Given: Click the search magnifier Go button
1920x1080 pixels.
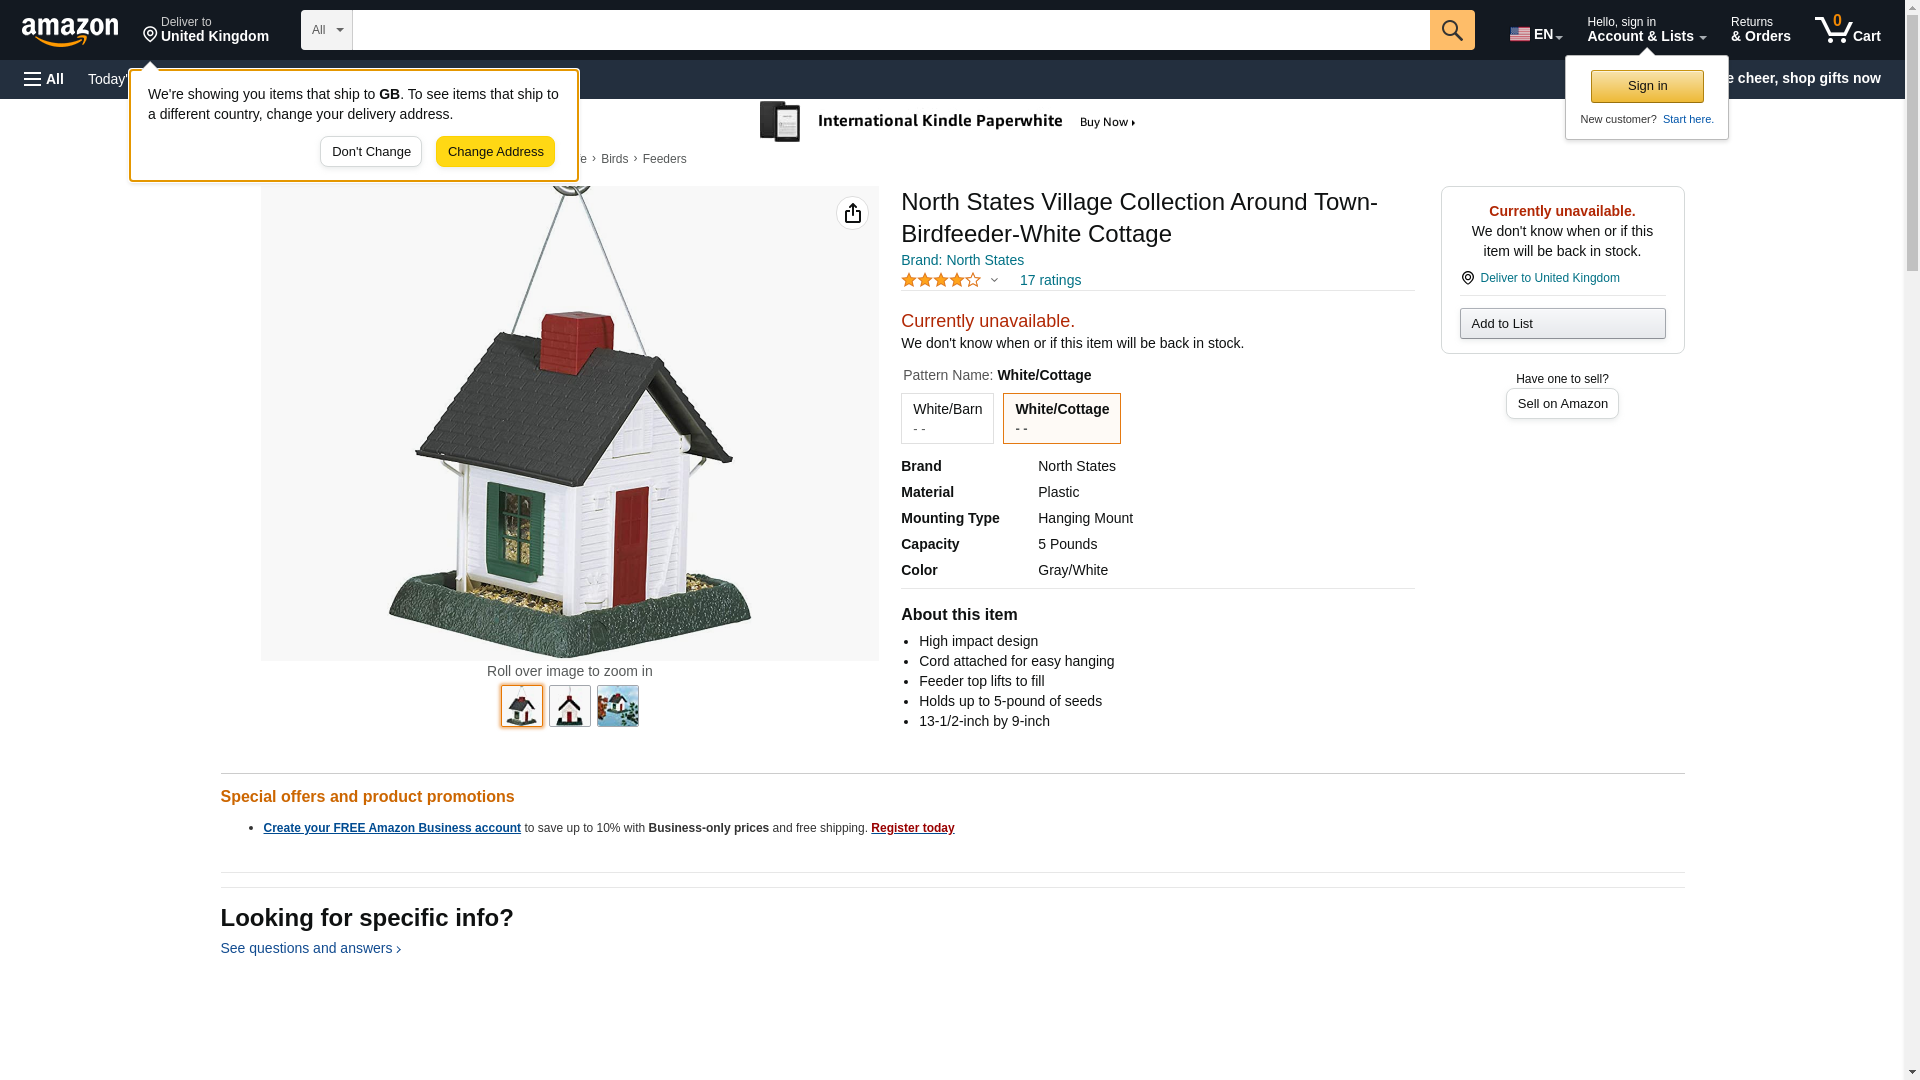Looking at the screenshot, I should click(x=1452, y=30).
